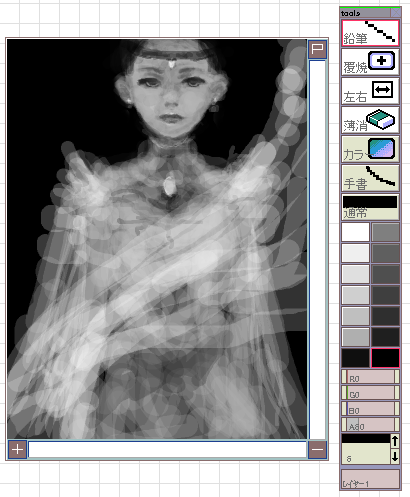Click the minus zoom-out button below canvas
The height and width of the screenshot is (497, 410).
click(317, 449)
